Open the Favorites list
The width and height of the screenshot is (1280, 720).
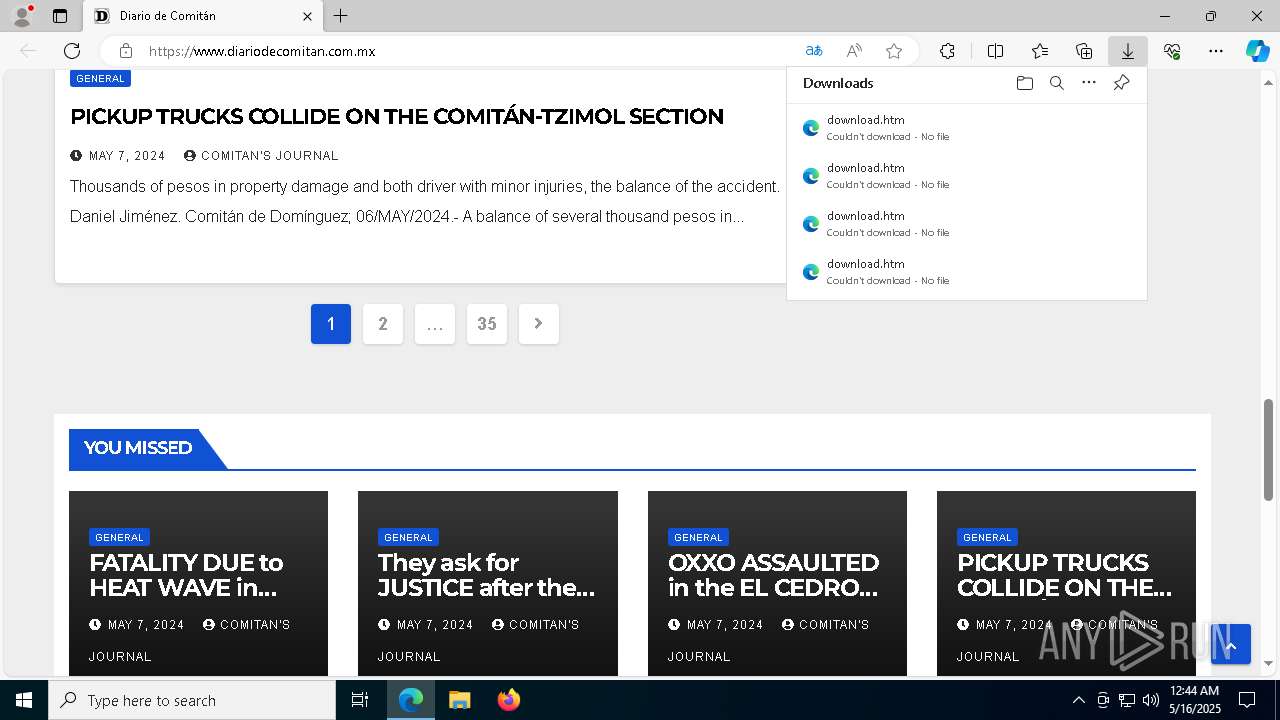pyautogui.click(x=1040, y=51)
